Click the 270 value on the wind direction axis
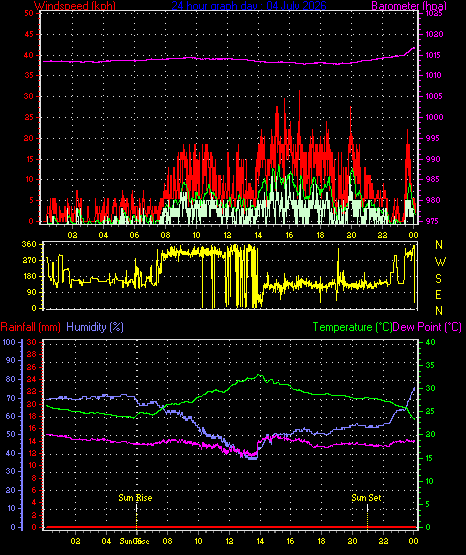The image size is (466, 555). pyautogui.click(x=29, y=261)
